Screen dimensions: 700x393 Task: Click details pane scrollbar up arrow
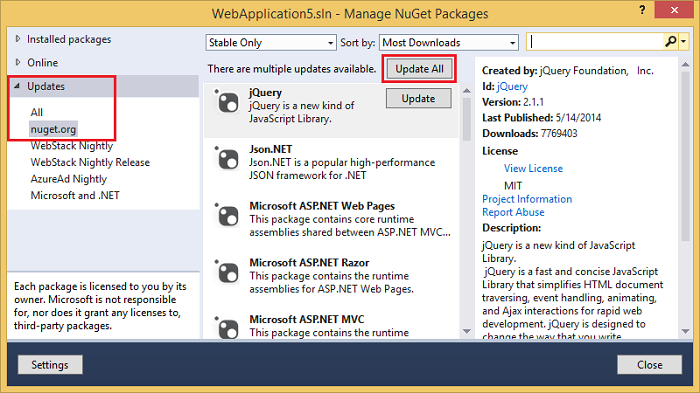(686, 65)
